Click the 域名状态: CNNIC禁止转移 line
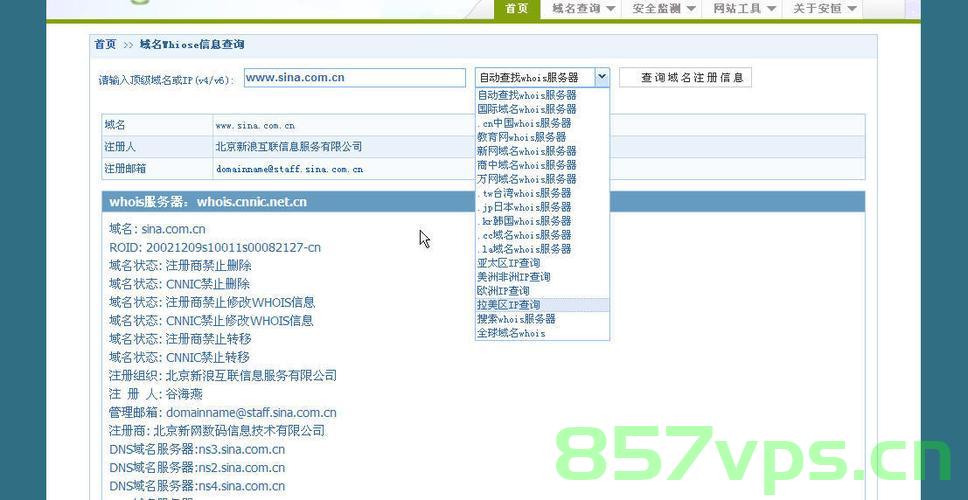Image resolution: width=968 pixels, height=500 pixels. [180, 357]
